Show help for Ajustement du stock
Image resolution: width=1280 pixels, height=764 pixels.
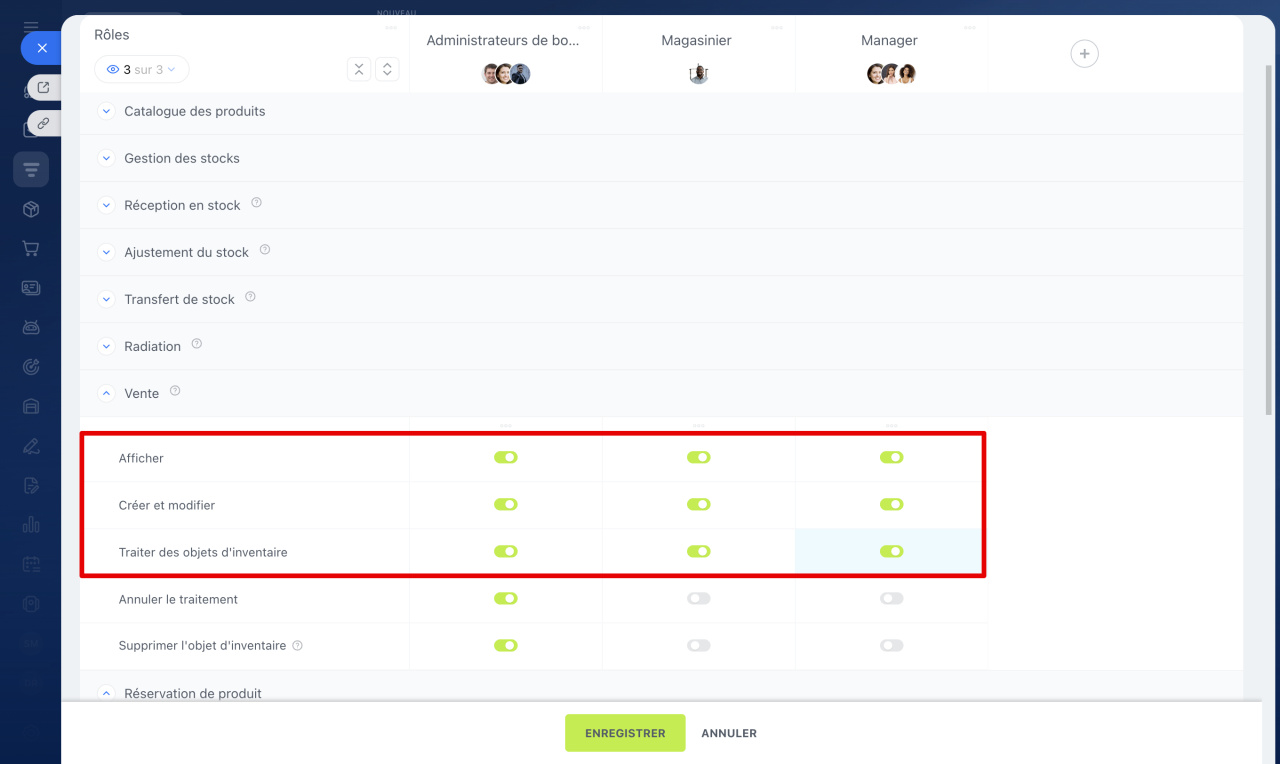pos(265,250)
